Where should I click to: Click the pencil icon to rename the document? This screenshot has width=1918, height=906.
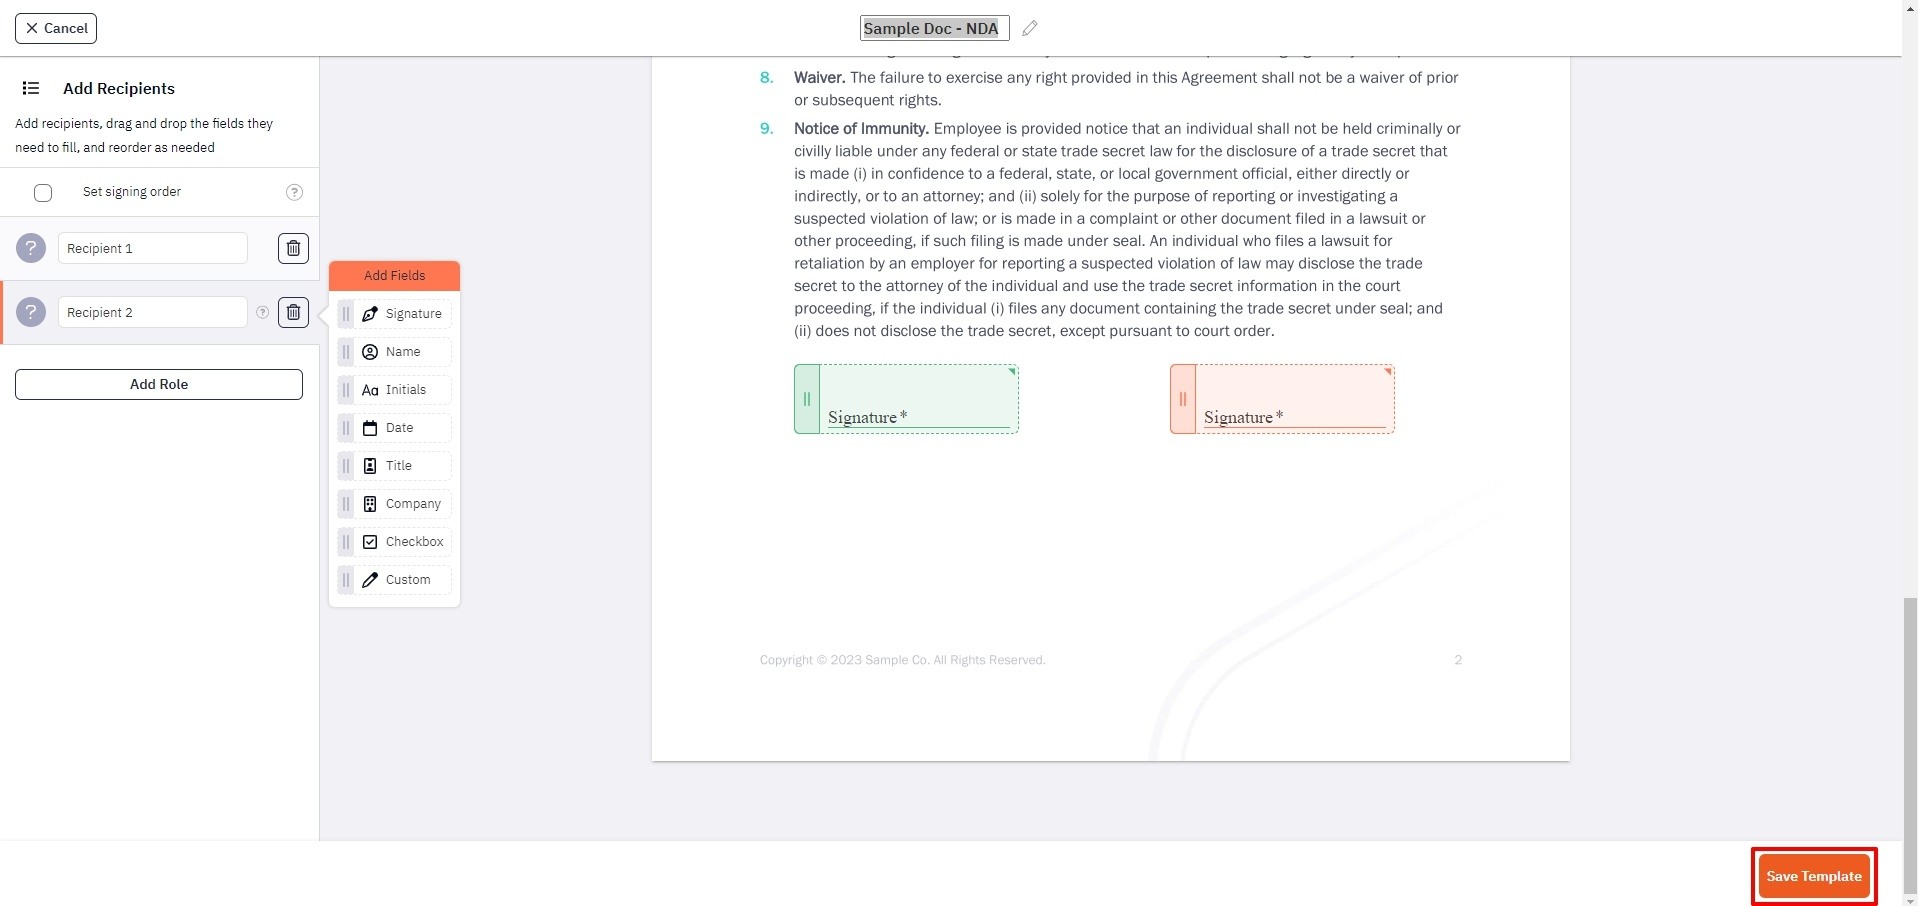coord(1030,28)
